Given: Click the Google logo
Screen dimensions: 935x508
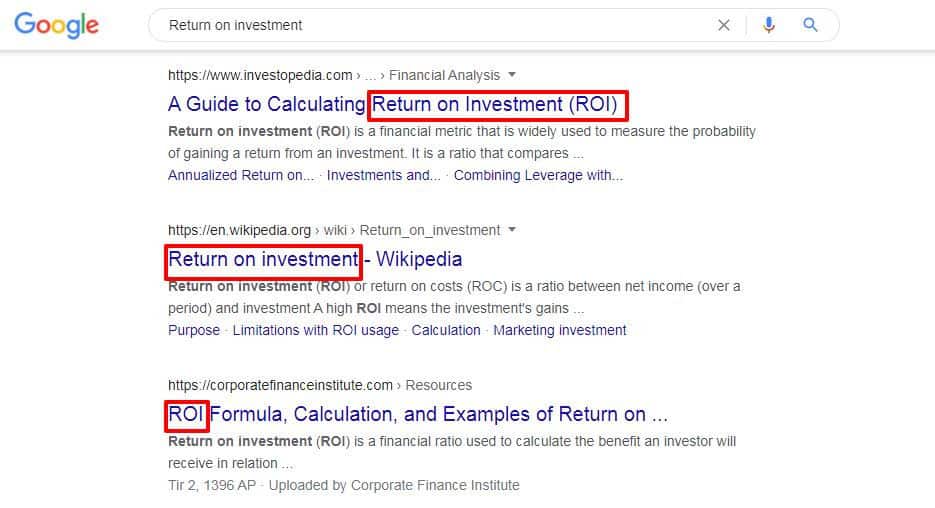Looking at the screenshot, I should click(57, 25).
